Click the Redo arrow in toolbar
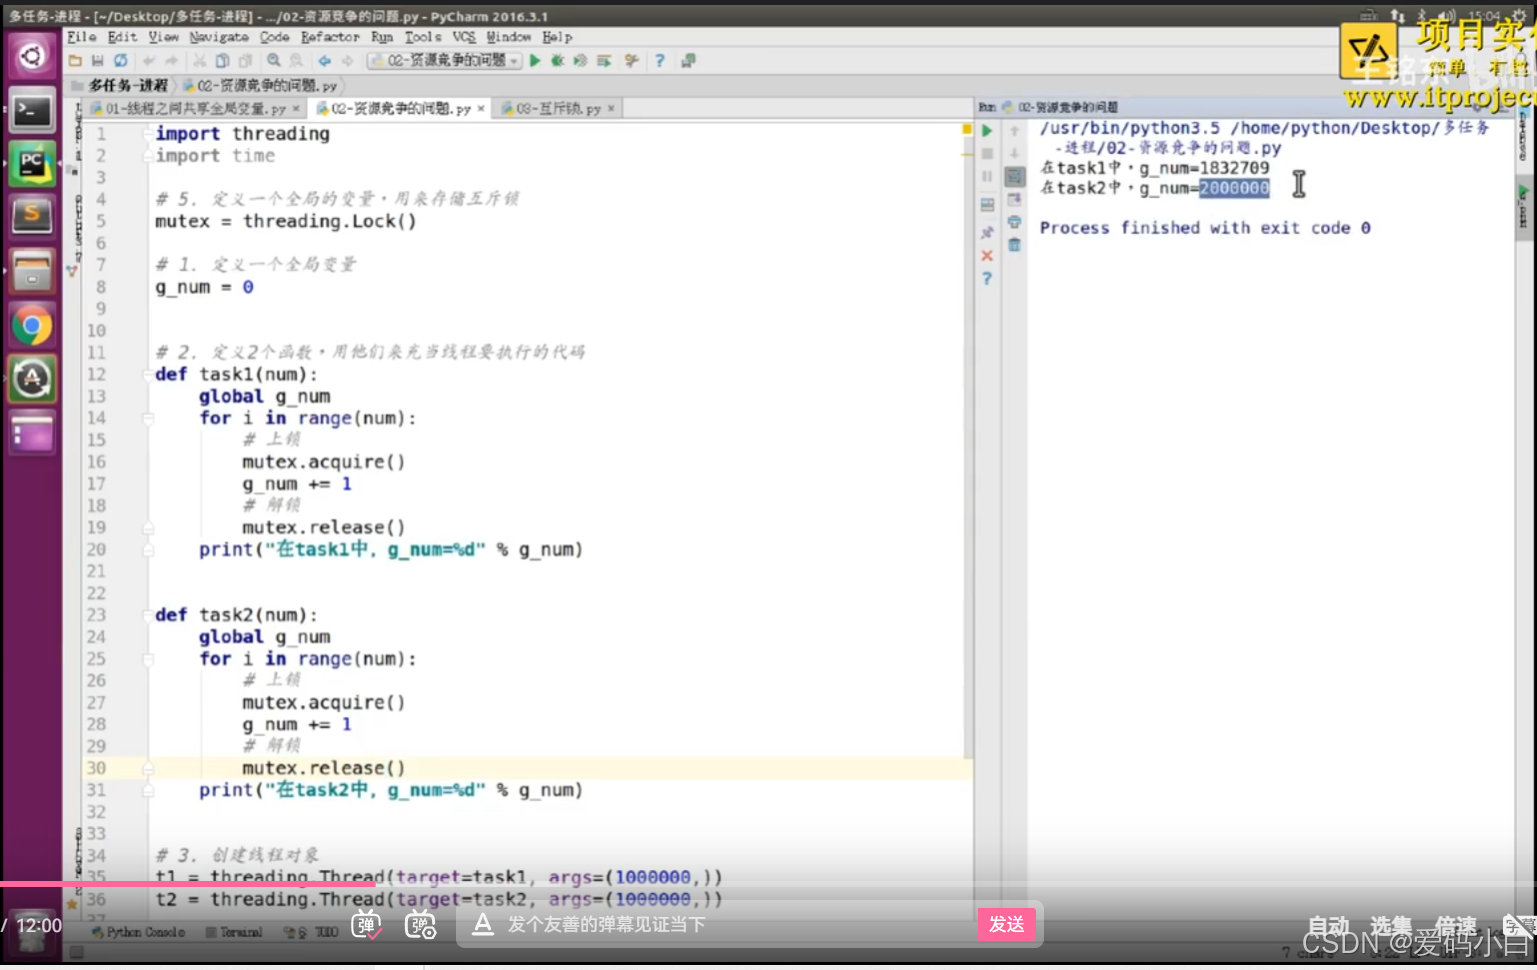This screenshot has width=1537, height=970. pos(172,61)
